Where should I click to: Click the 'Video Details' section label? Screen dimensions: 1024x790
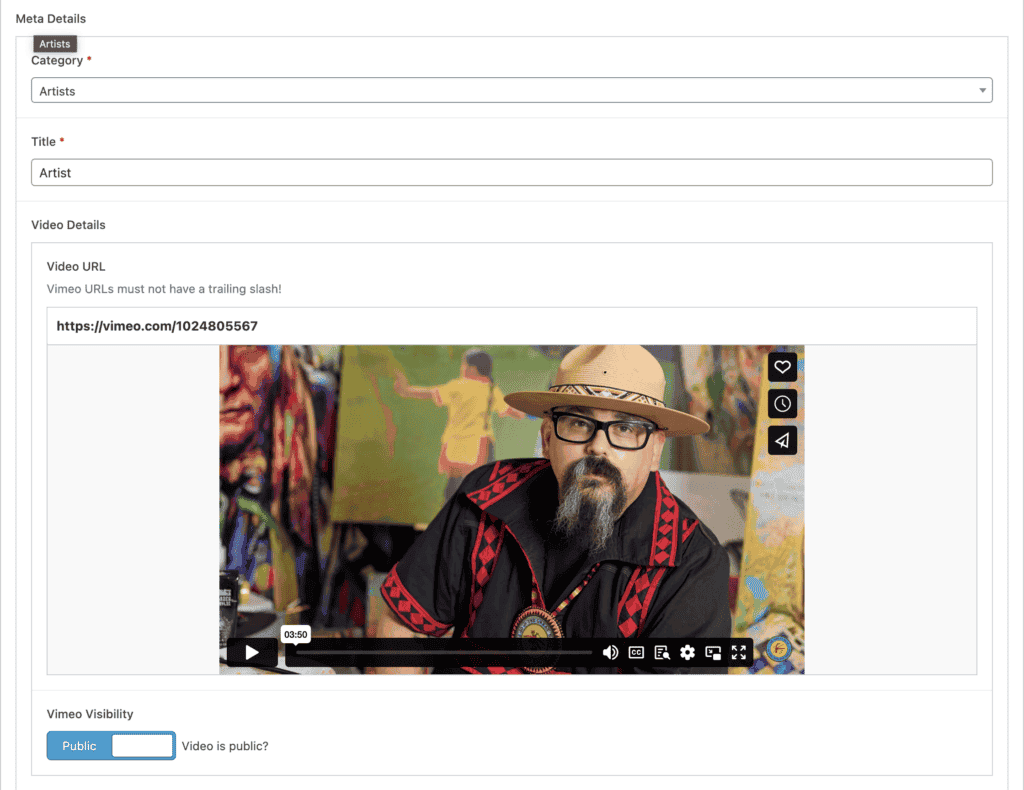tap(69, 225)
